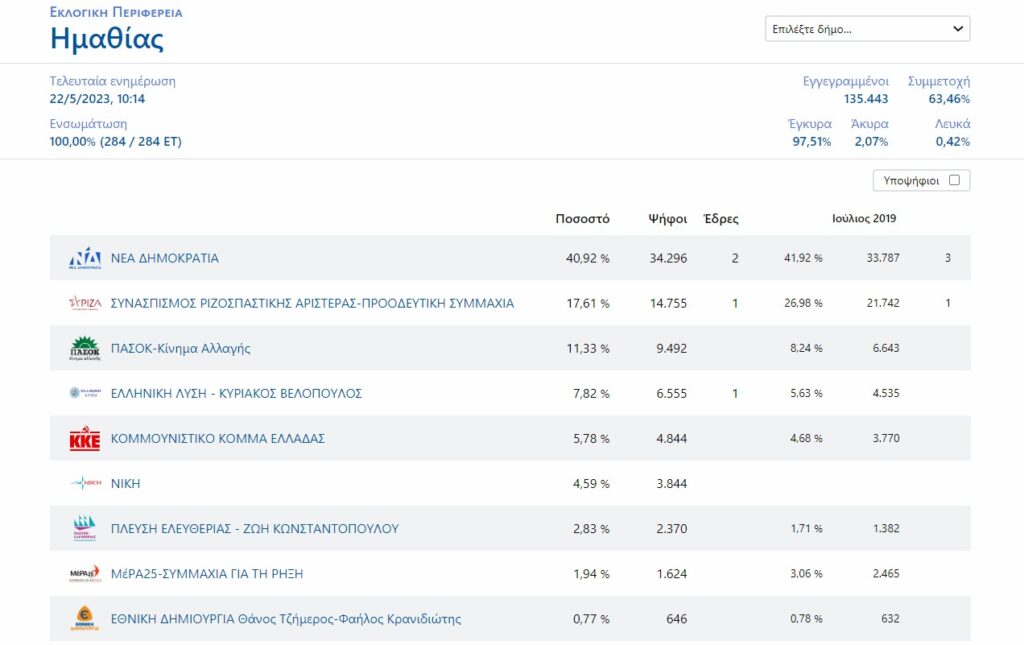Open the ΠΑΣΟΚ-Κίνημα Αλλαγής link
The width and height of the screenshot is (1024, 645).
coord(180,348)
